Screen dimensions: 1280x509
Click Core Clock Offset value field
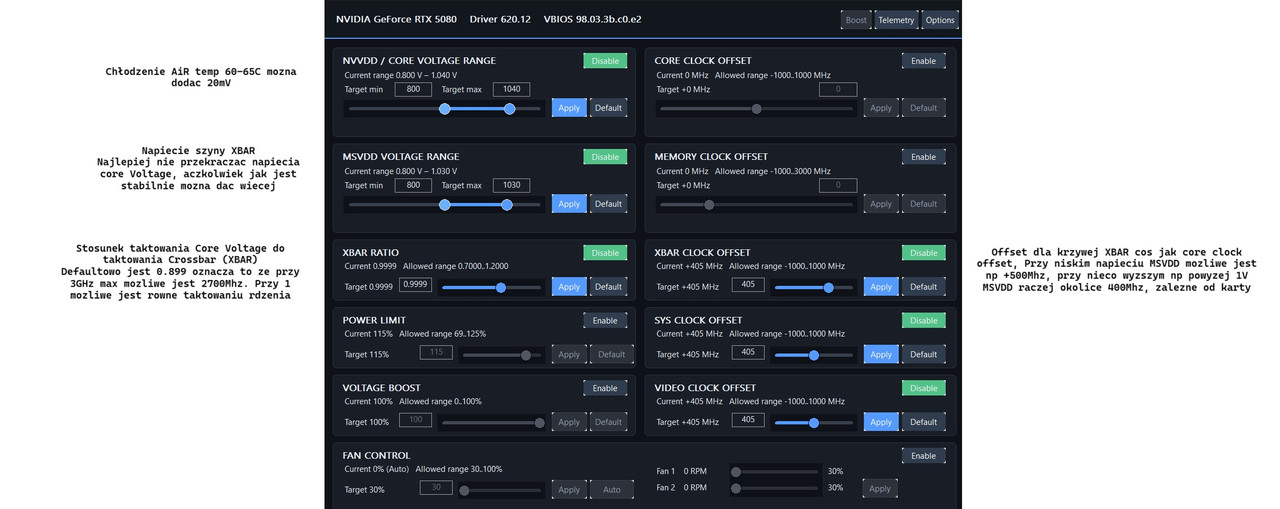[x=838, y=89]
